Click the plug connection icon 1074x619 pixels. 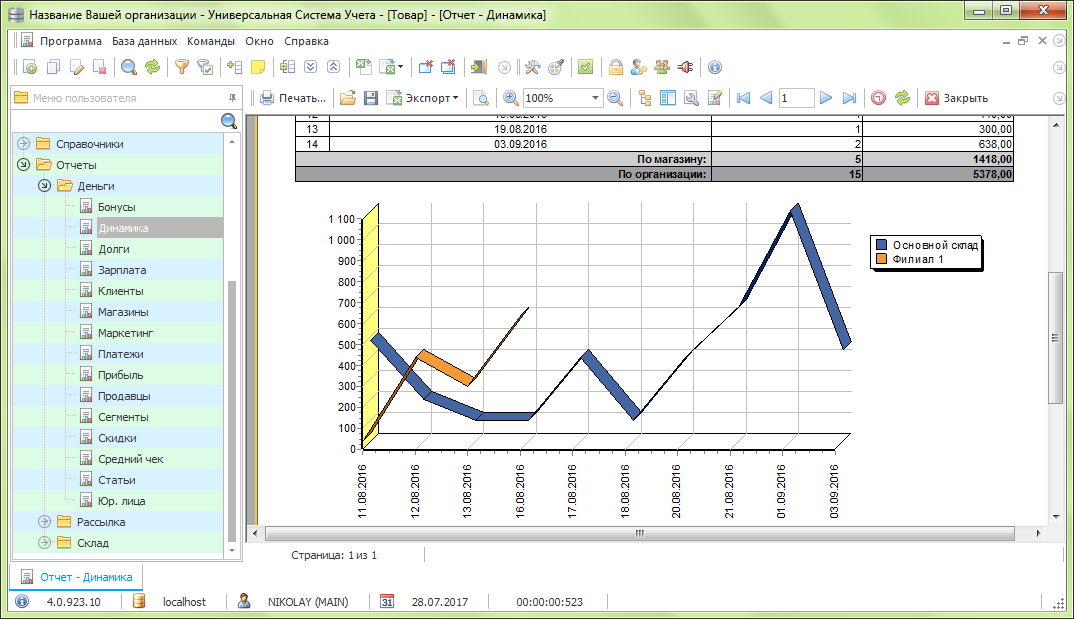[x=685, y=67]
